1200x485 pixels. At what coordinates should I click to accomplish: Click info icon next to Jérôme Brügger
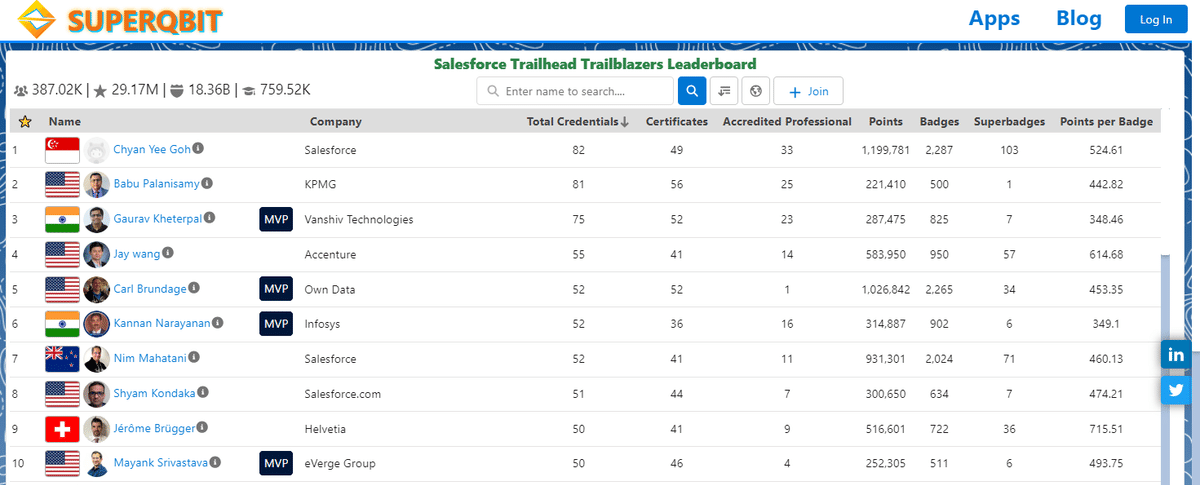point(203,427)
